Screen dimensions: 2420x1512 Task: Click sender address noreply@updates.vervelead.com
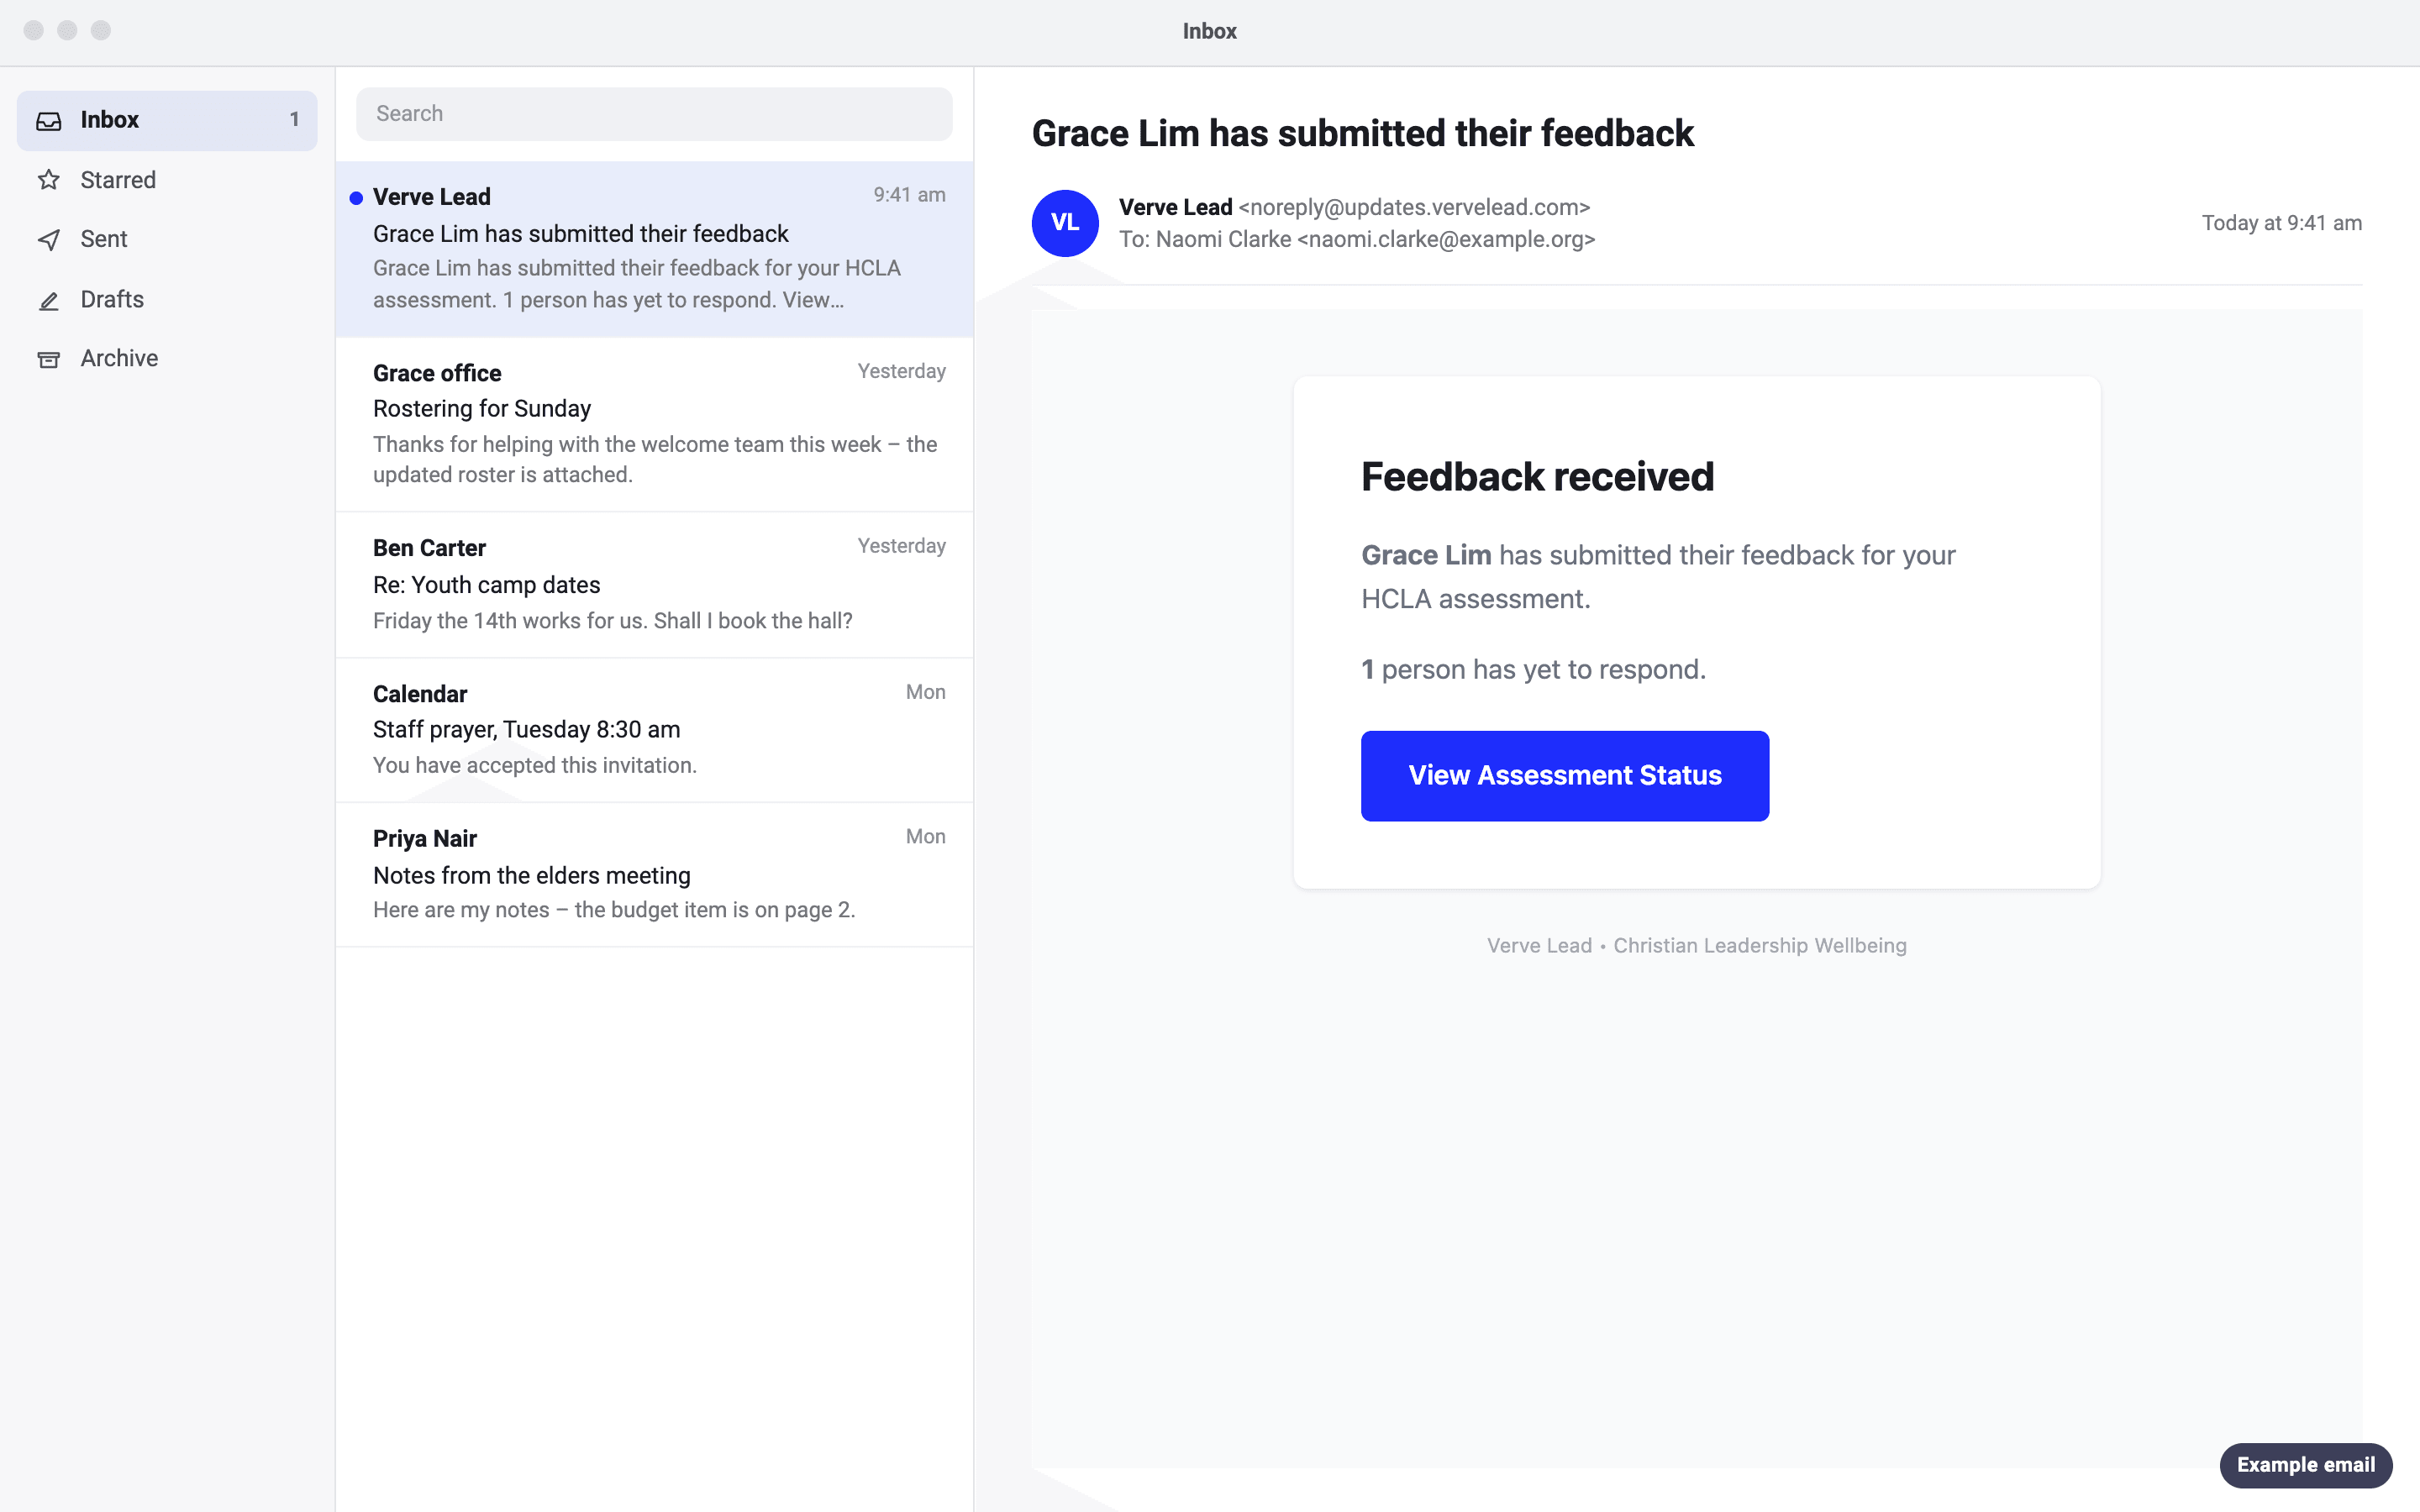coord(1414,207)
